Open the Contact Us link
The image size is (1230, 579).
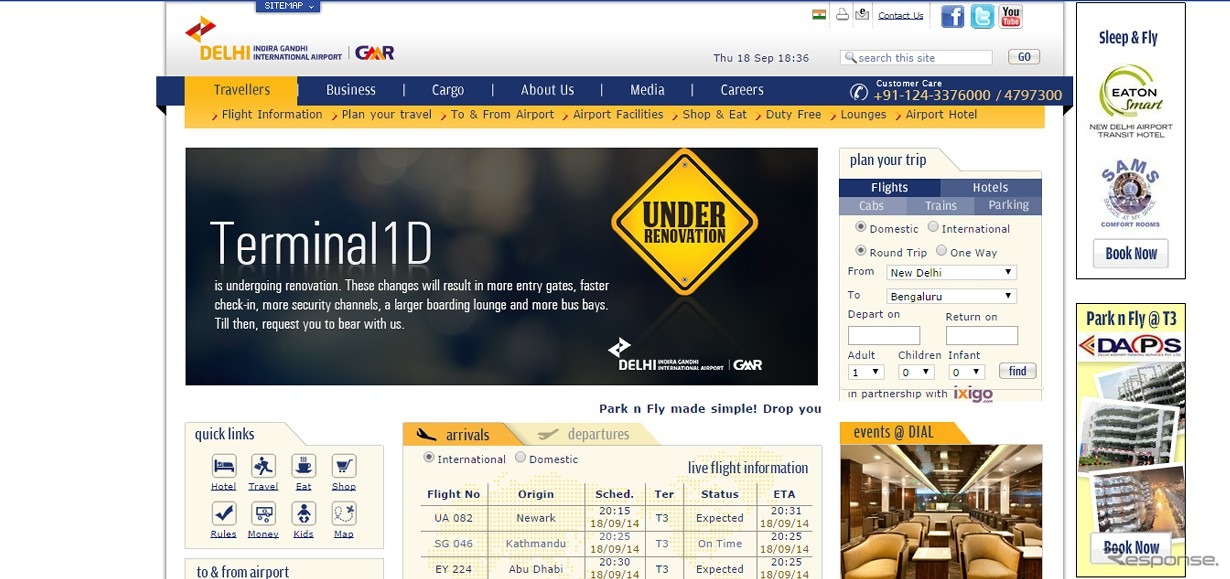901,15
